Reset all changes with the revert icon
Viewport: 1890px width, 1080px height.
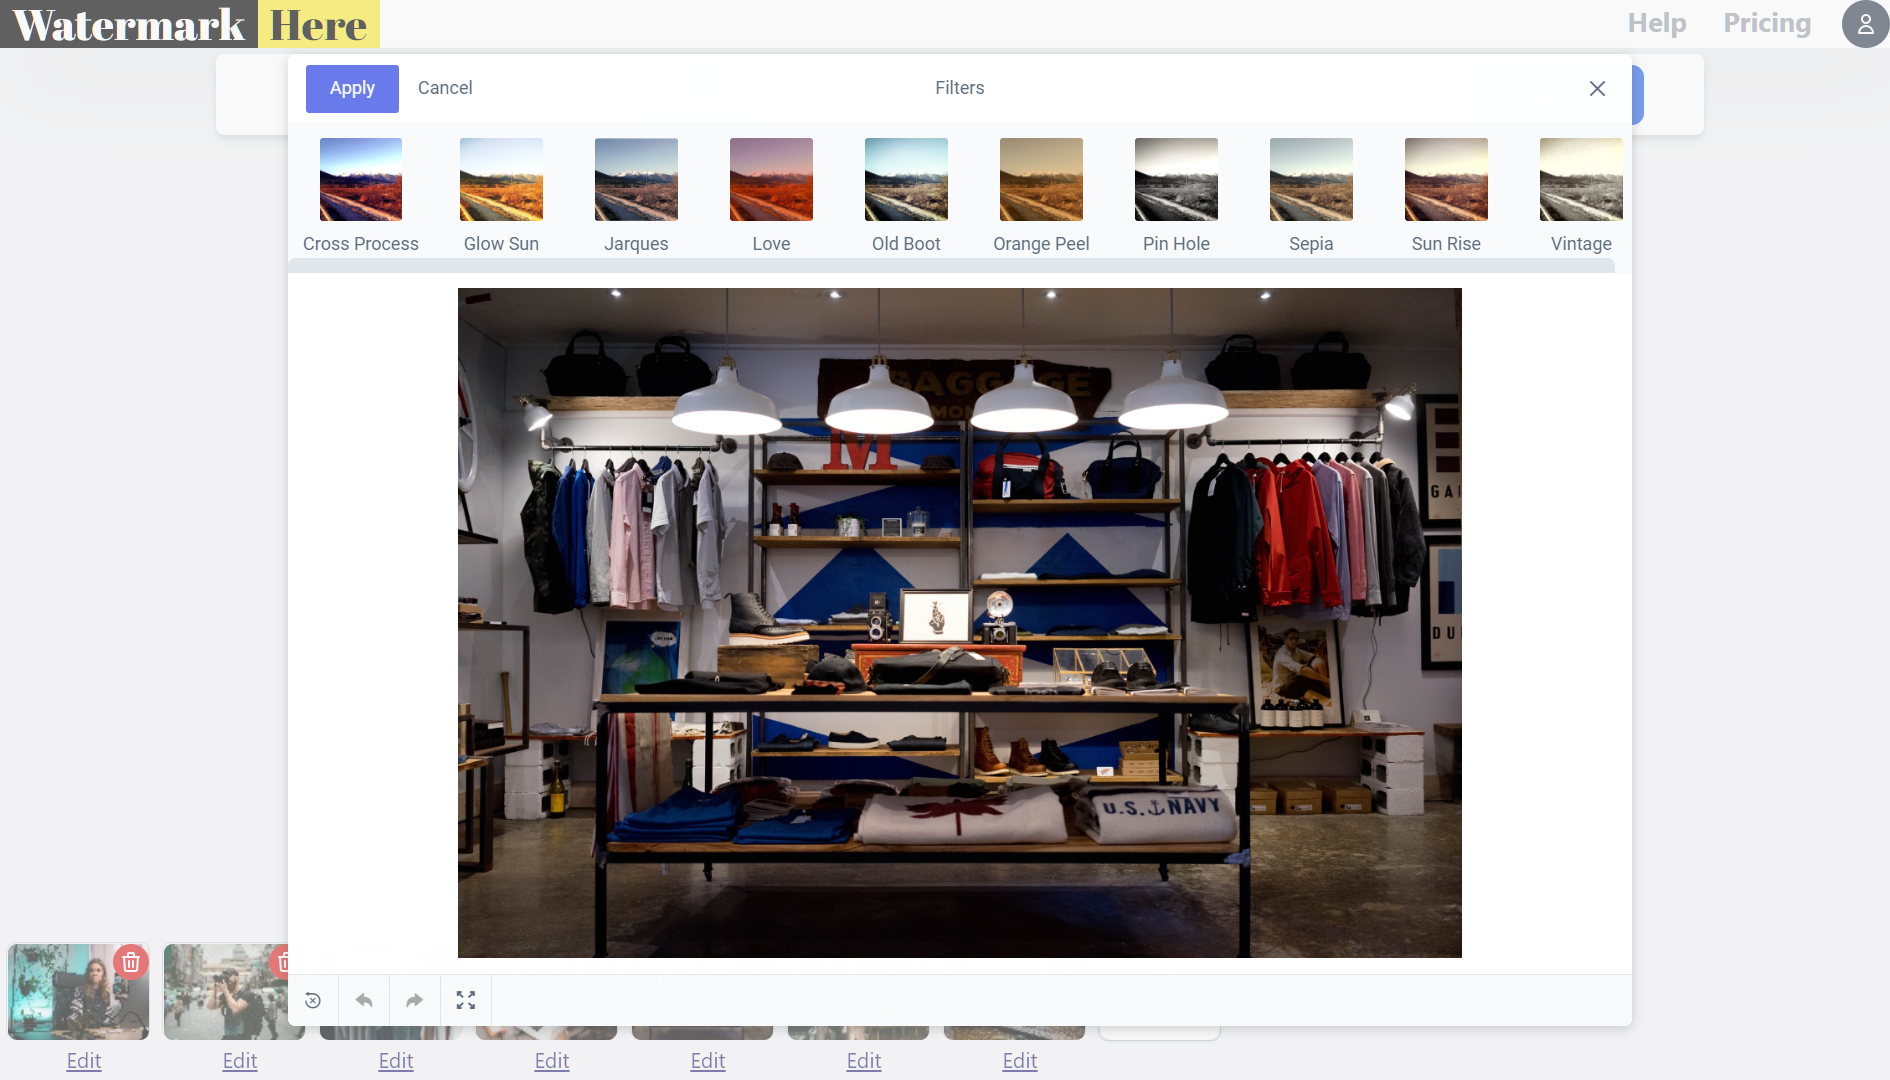click(312, 1000)
